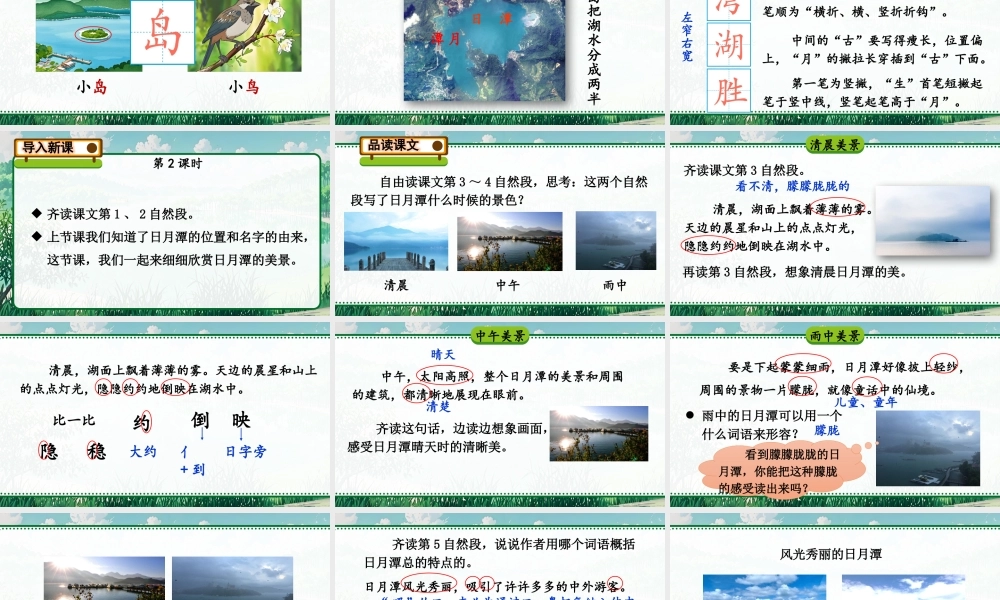This screenshot has width=1000, height=600.
Task: Click the island lake illustration
Action: pyautogui.click(x=82, y=35)
